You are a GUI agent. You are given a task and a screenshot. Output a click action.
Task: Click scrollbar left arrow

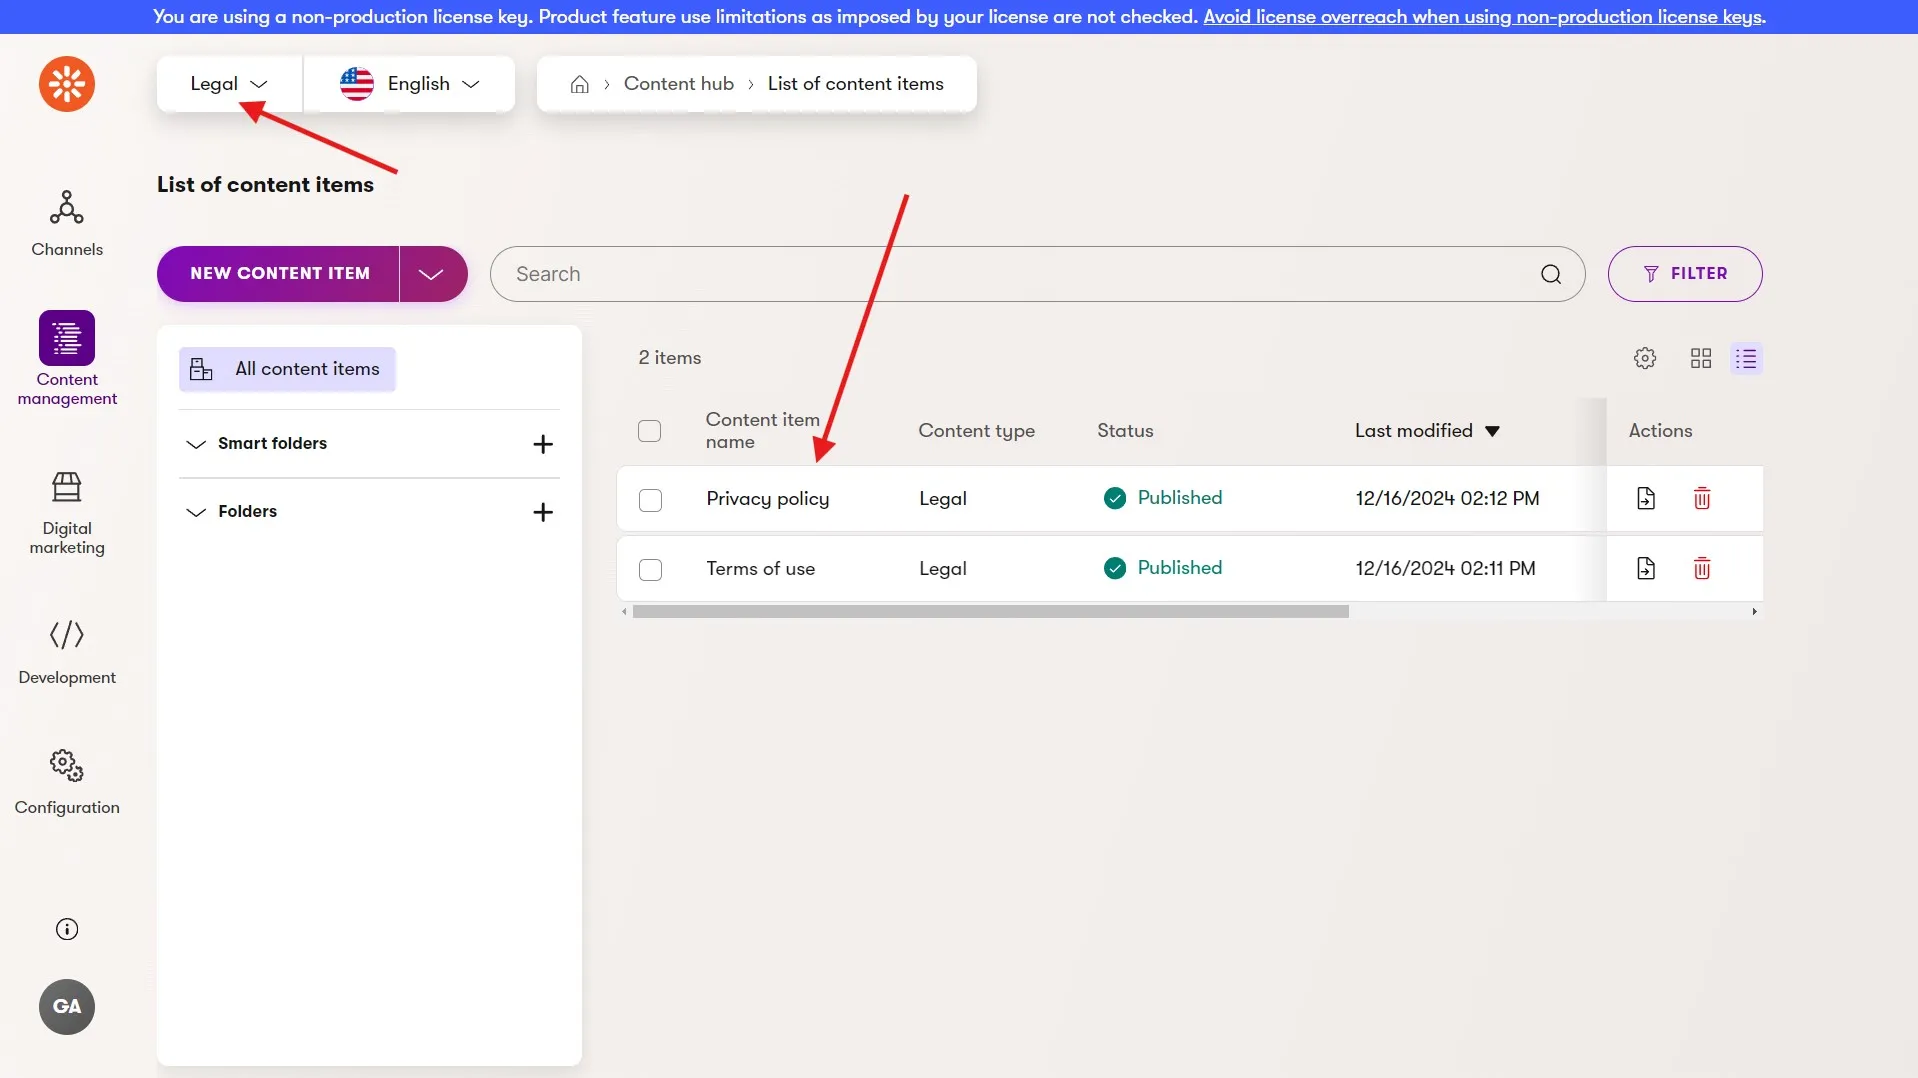(x=625, y=612)
